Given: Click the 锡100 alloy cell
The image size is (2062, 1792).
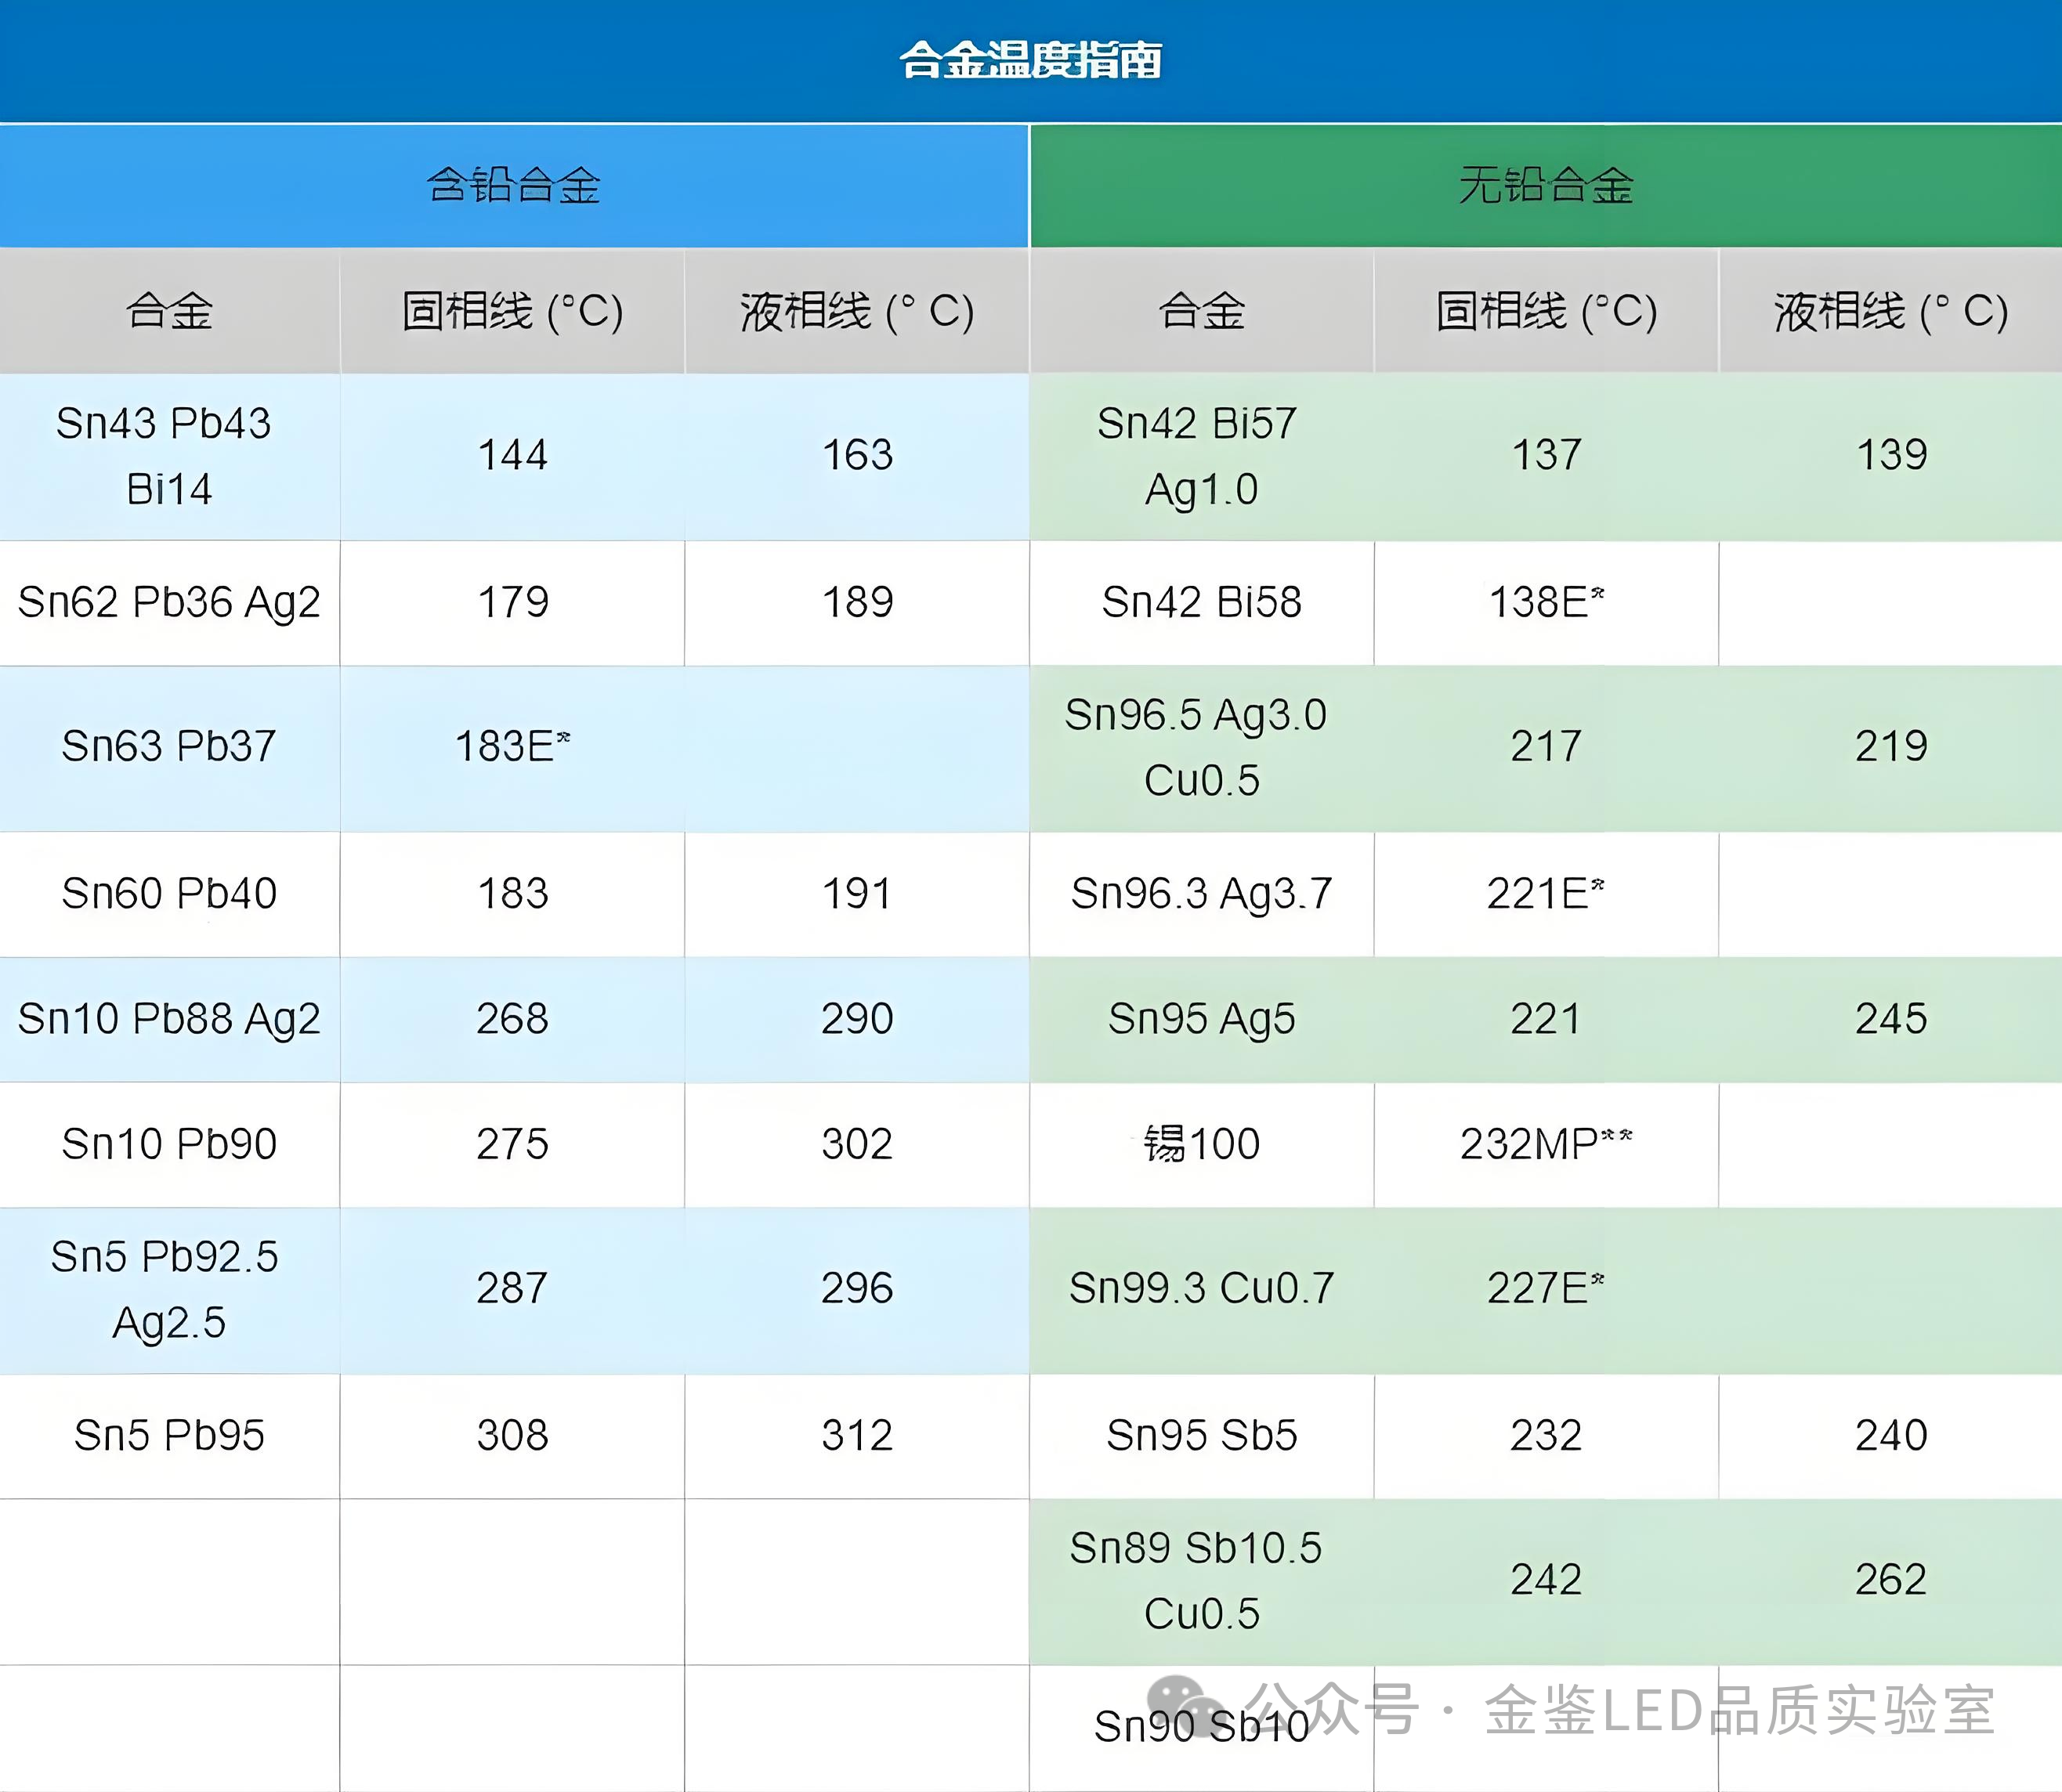Looking at the screenshot, I should click(x=1201, y=1143).
